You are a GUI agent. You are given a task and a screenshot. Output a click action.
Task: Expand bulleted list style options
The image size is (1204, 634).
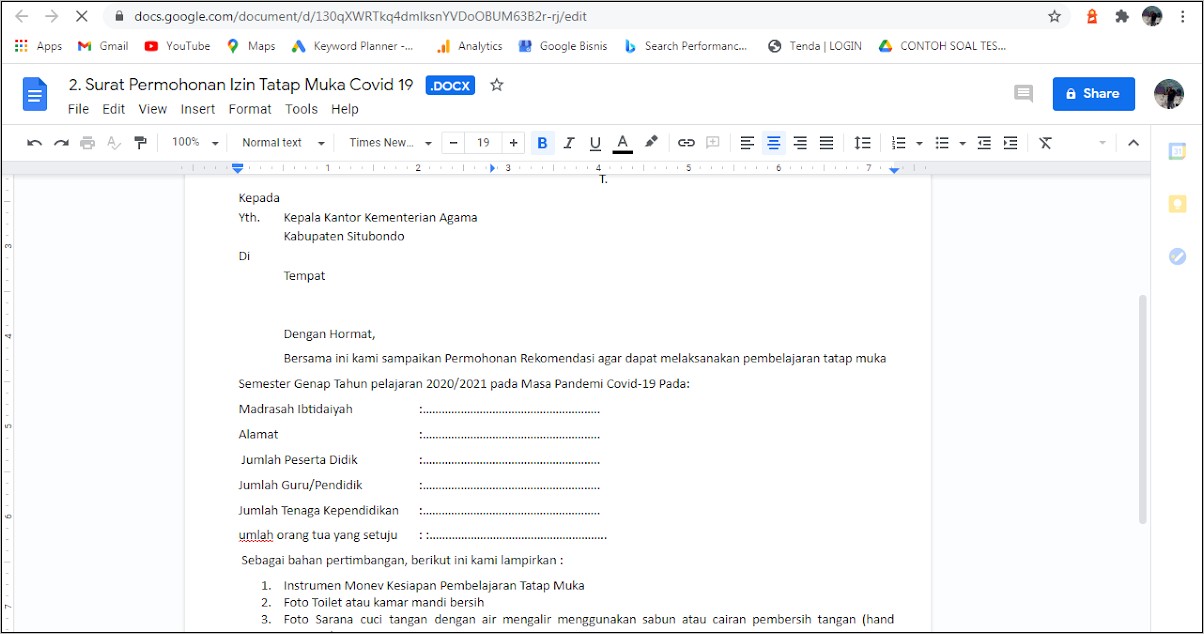[x=962, y=143]
